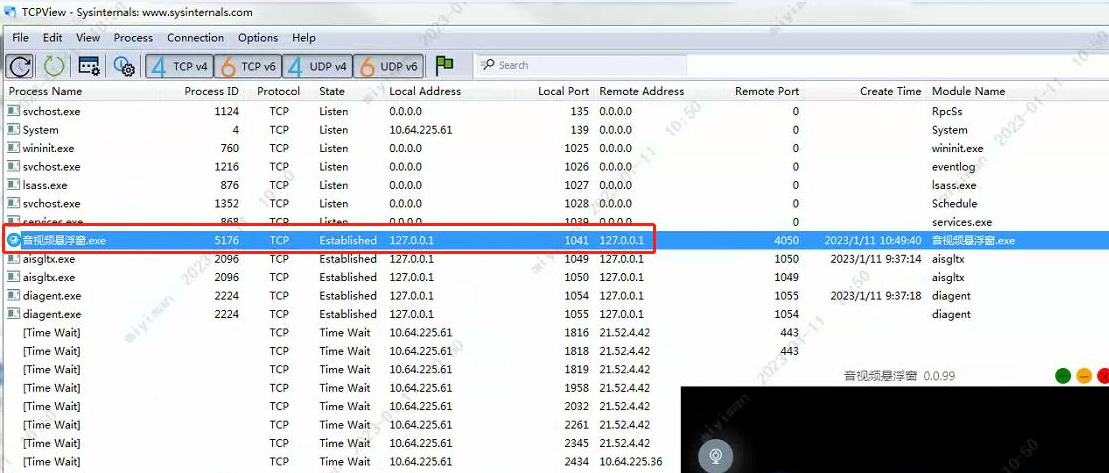Click the TCPView title bar app icon
The width and height of the screenshot is (1109, 473).
[10, 12]
